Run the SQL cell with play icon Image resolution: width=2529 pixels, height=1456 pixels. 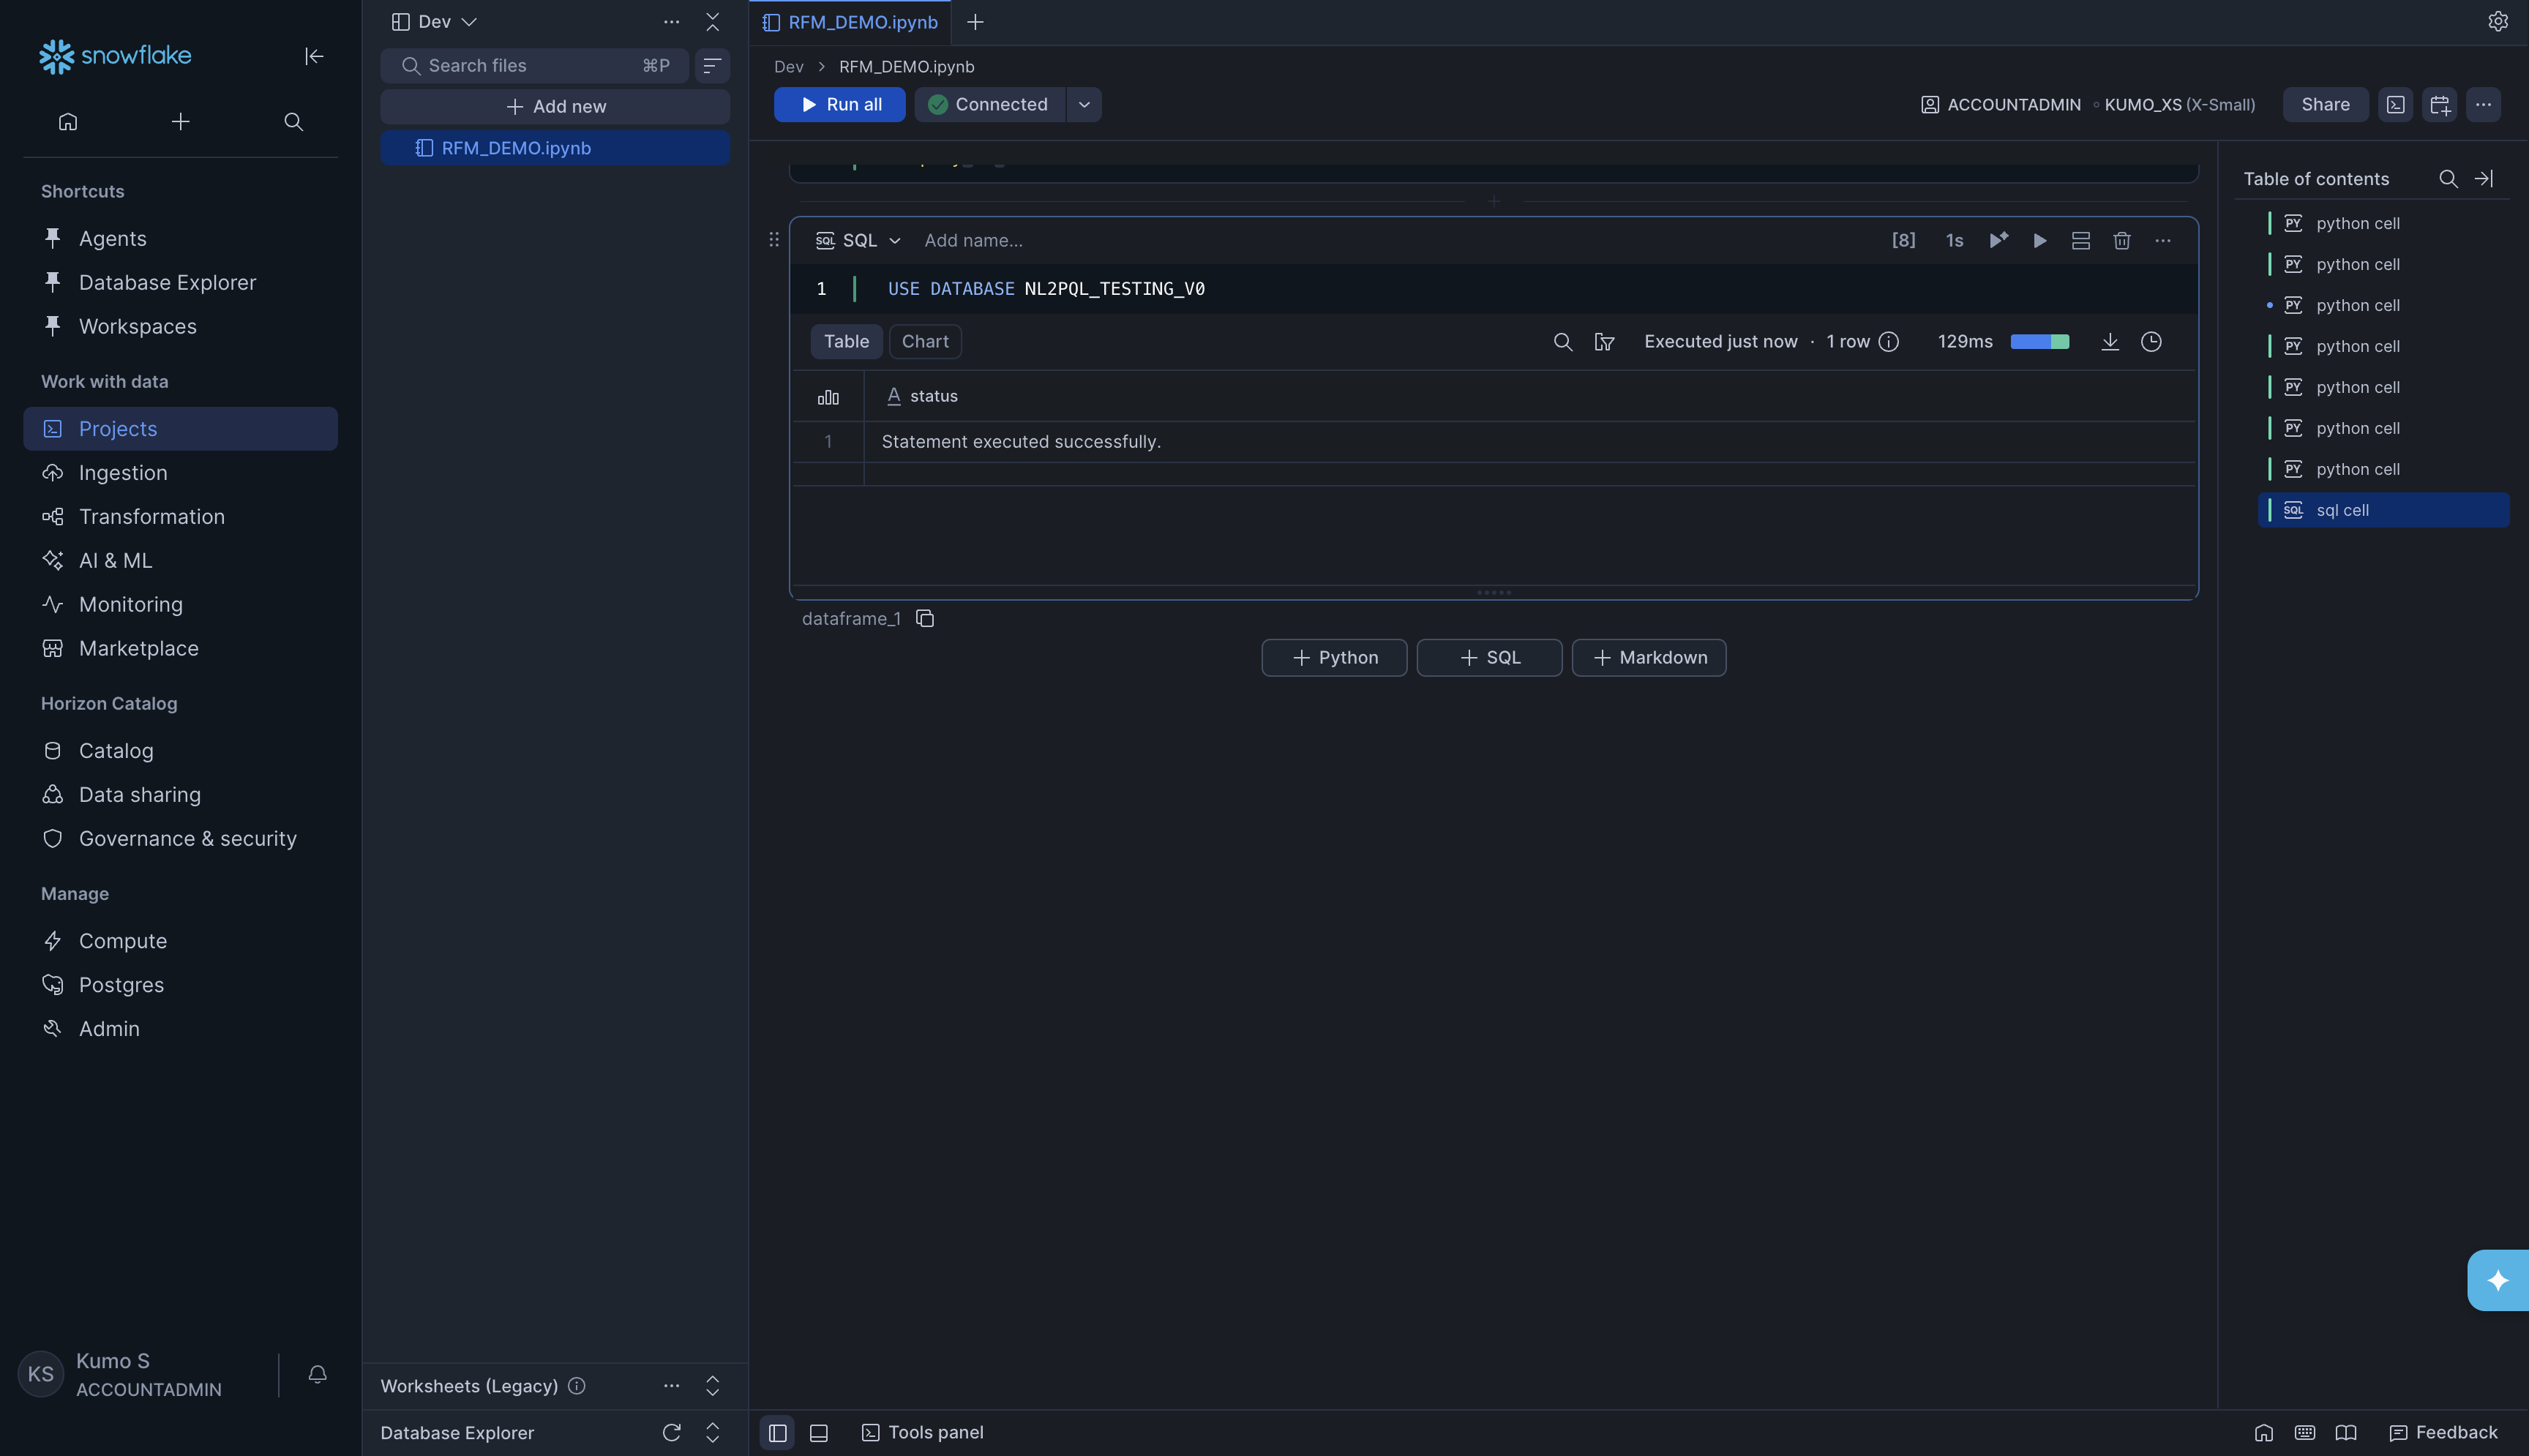(2039, 241)
